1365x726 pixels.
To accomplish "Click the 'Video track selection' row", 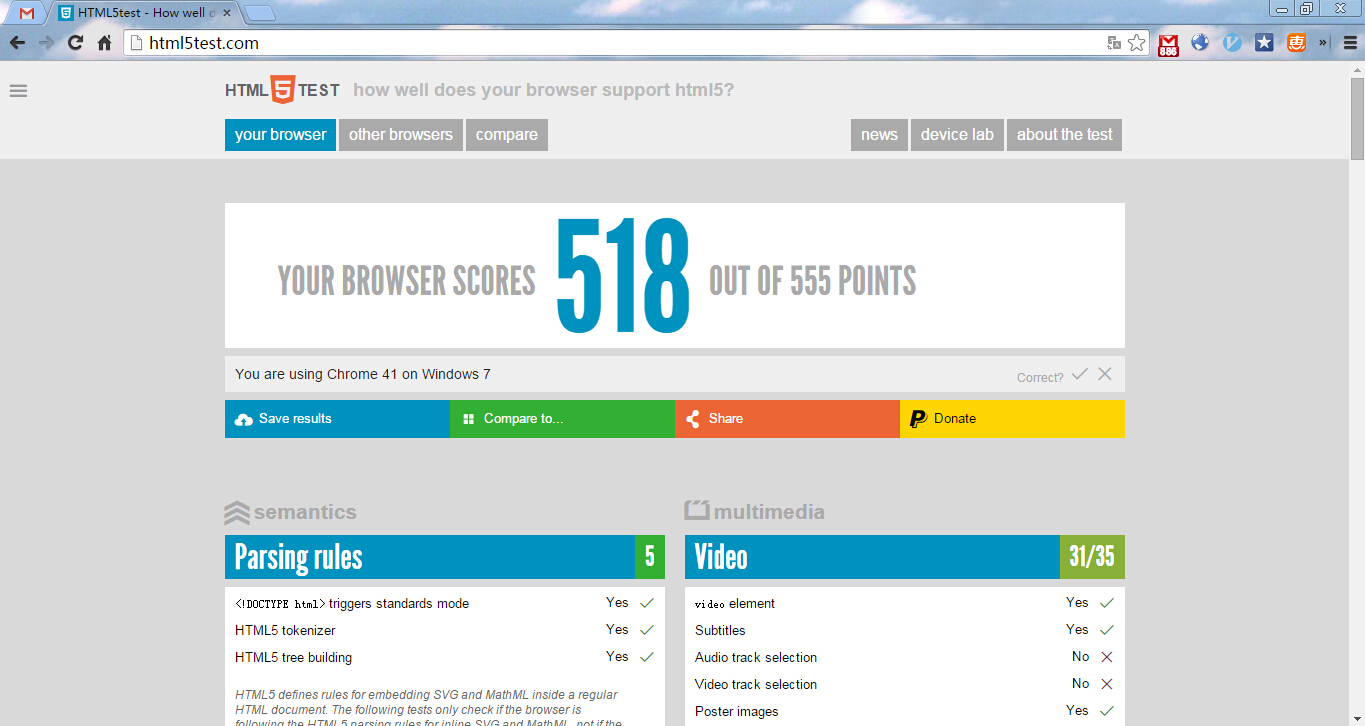I will point(905,684).
